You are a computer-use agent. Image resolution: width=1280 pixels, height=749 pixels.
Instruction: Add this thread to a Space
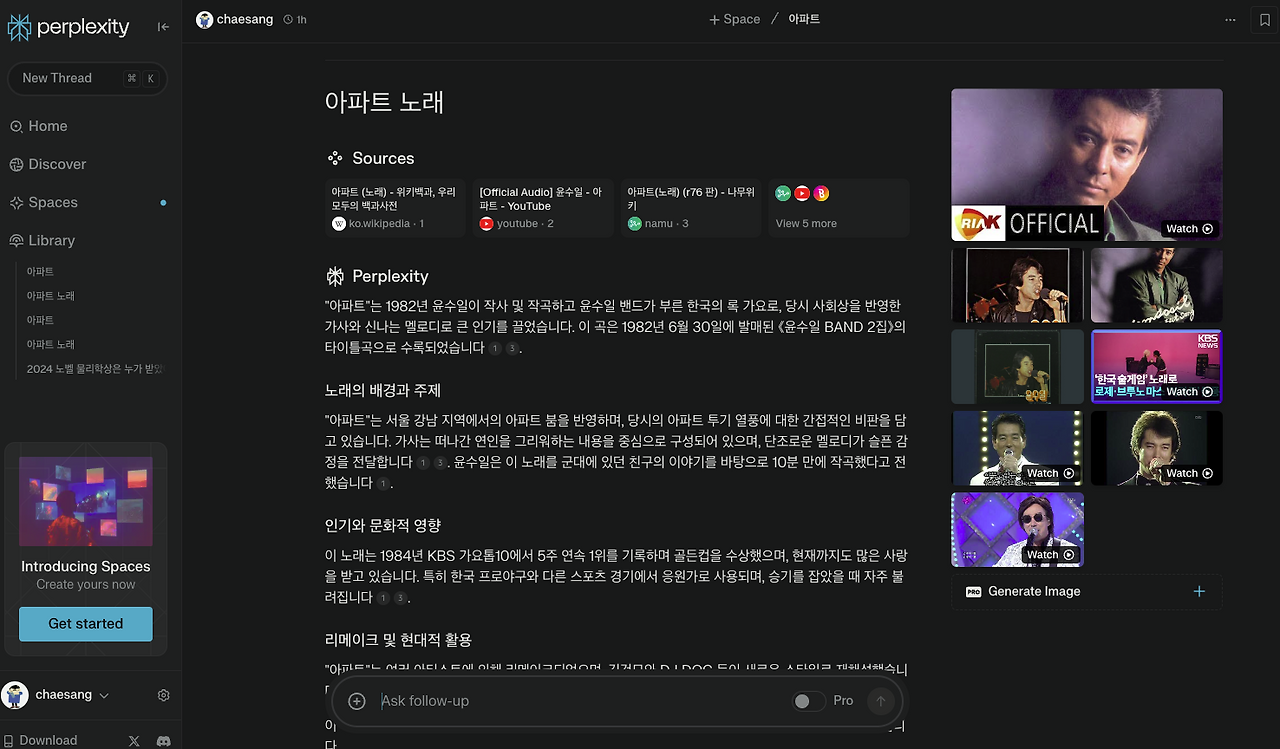click(735, 19)
